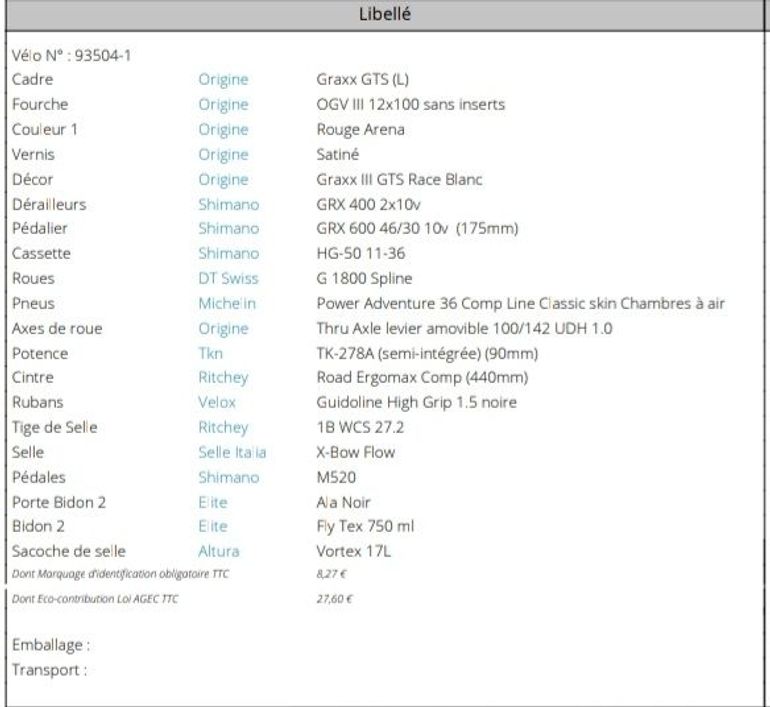Select the Porte Bidon 2 label
The height and width of the screenshot is (707, 770).
coord(59,502)
